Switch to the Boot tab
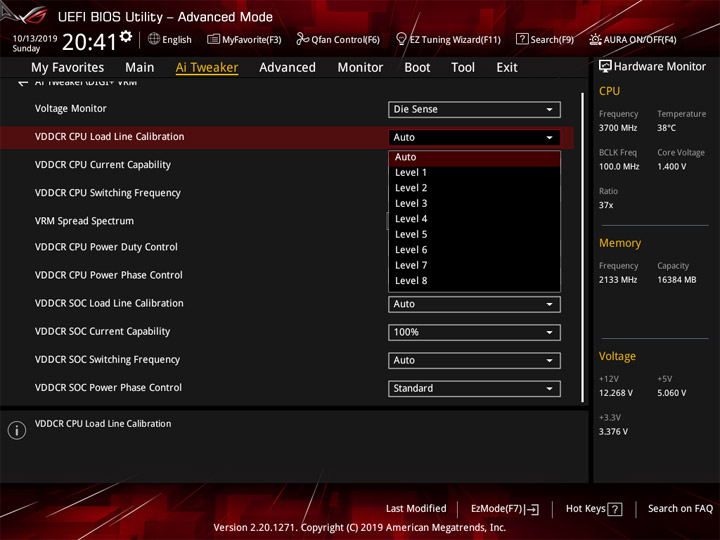Screen dimensions: 720x540 (x=417, y=68)
